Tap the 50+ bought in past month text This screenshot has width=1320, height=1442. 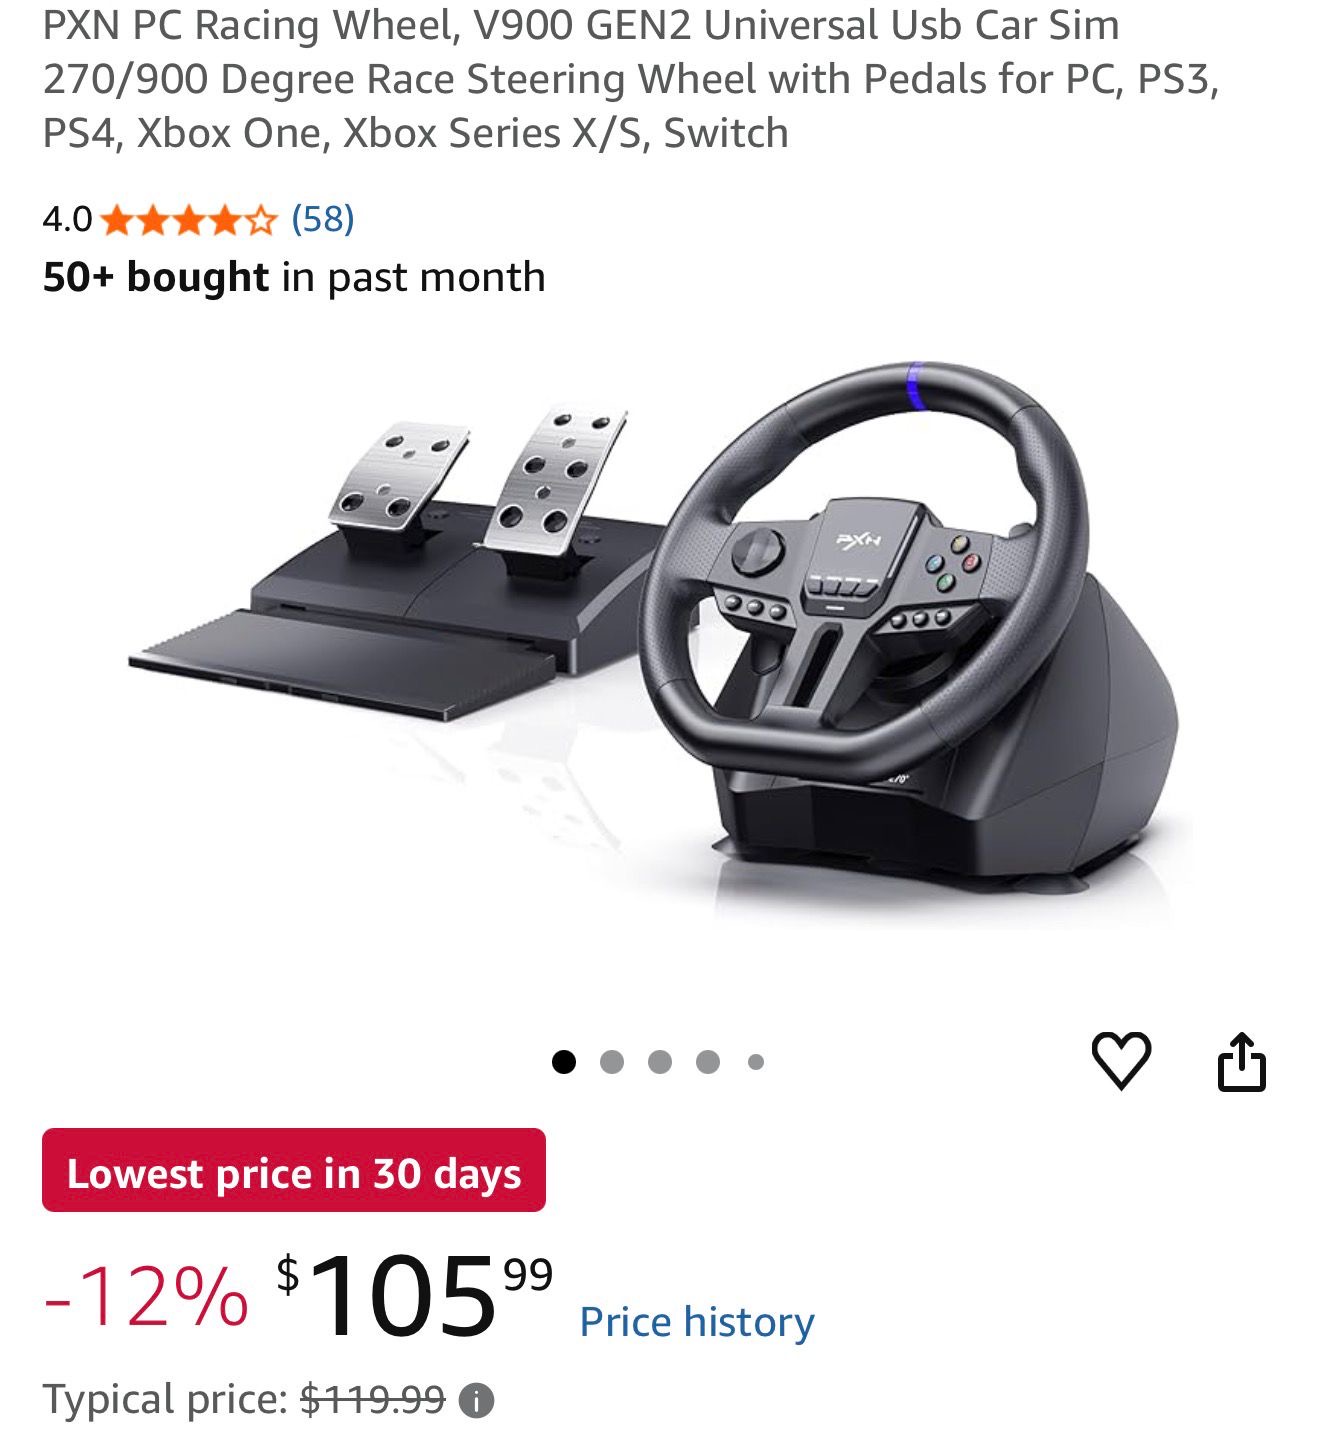[294, 277]
